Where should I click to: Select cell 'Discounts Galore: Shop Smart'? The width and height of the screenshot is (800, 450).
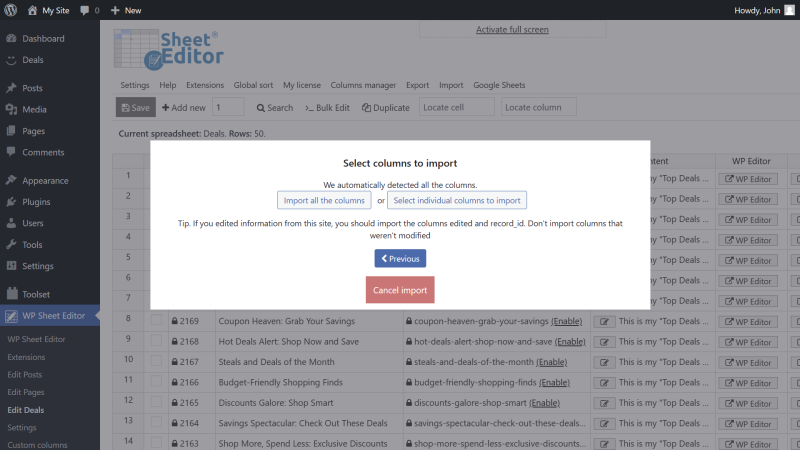[x=309, y=403]
